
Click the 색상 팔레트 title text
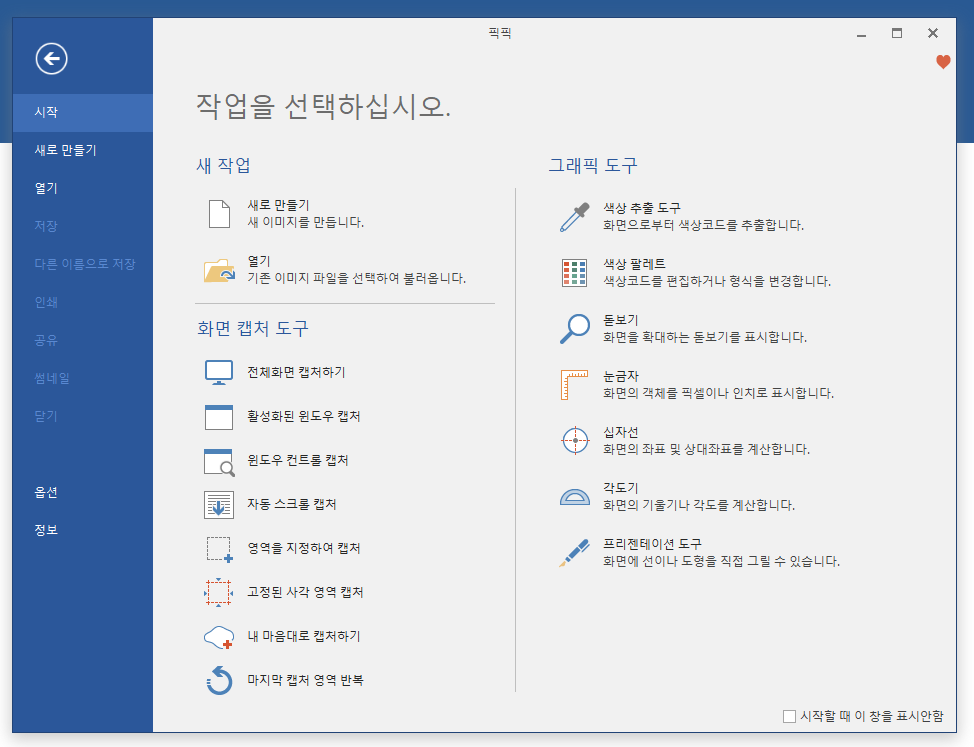point(634,264)
